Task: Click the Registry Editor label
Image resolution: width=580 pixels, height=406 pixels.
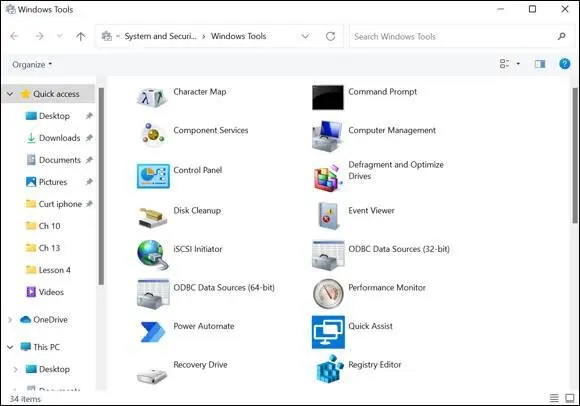Action: tap(375, 365)
